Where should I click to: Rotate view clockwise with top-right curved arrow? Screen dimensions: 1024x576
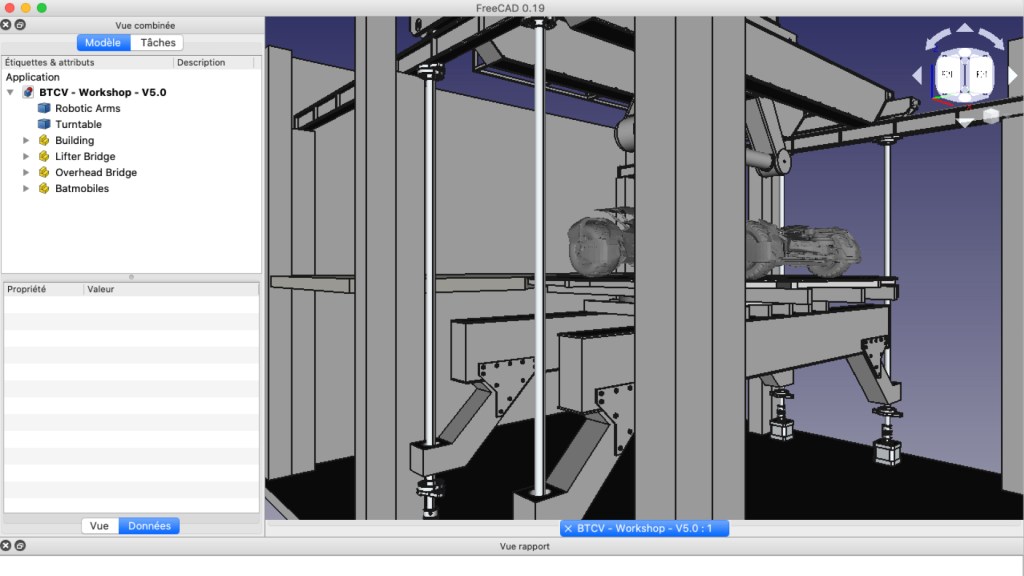(992, 39)
